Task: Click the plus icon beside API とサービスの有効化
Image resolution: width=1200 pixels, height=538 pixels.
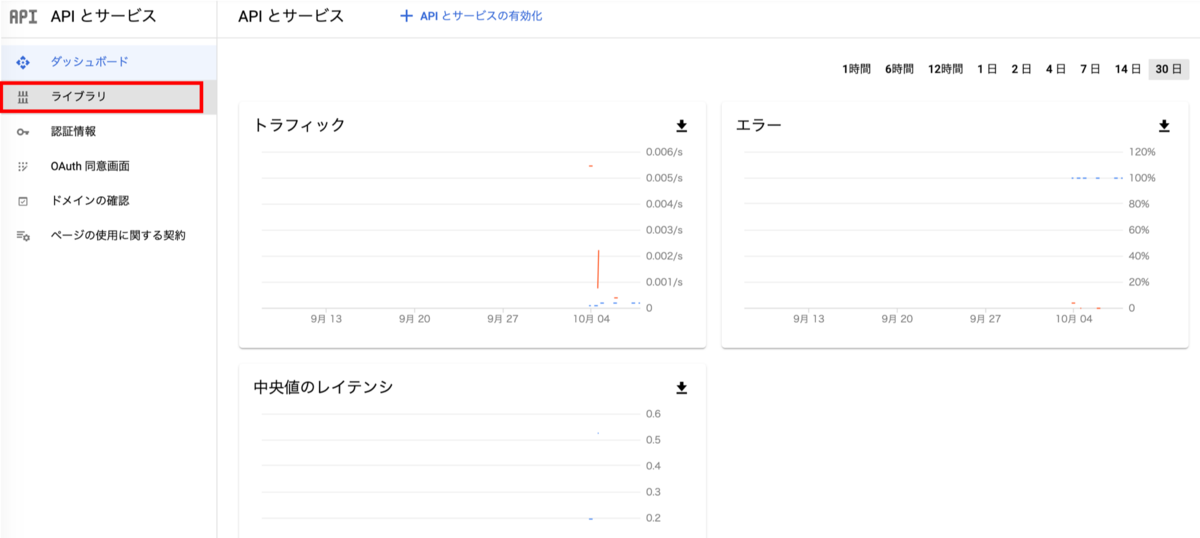Action: [x=406, y=16]
